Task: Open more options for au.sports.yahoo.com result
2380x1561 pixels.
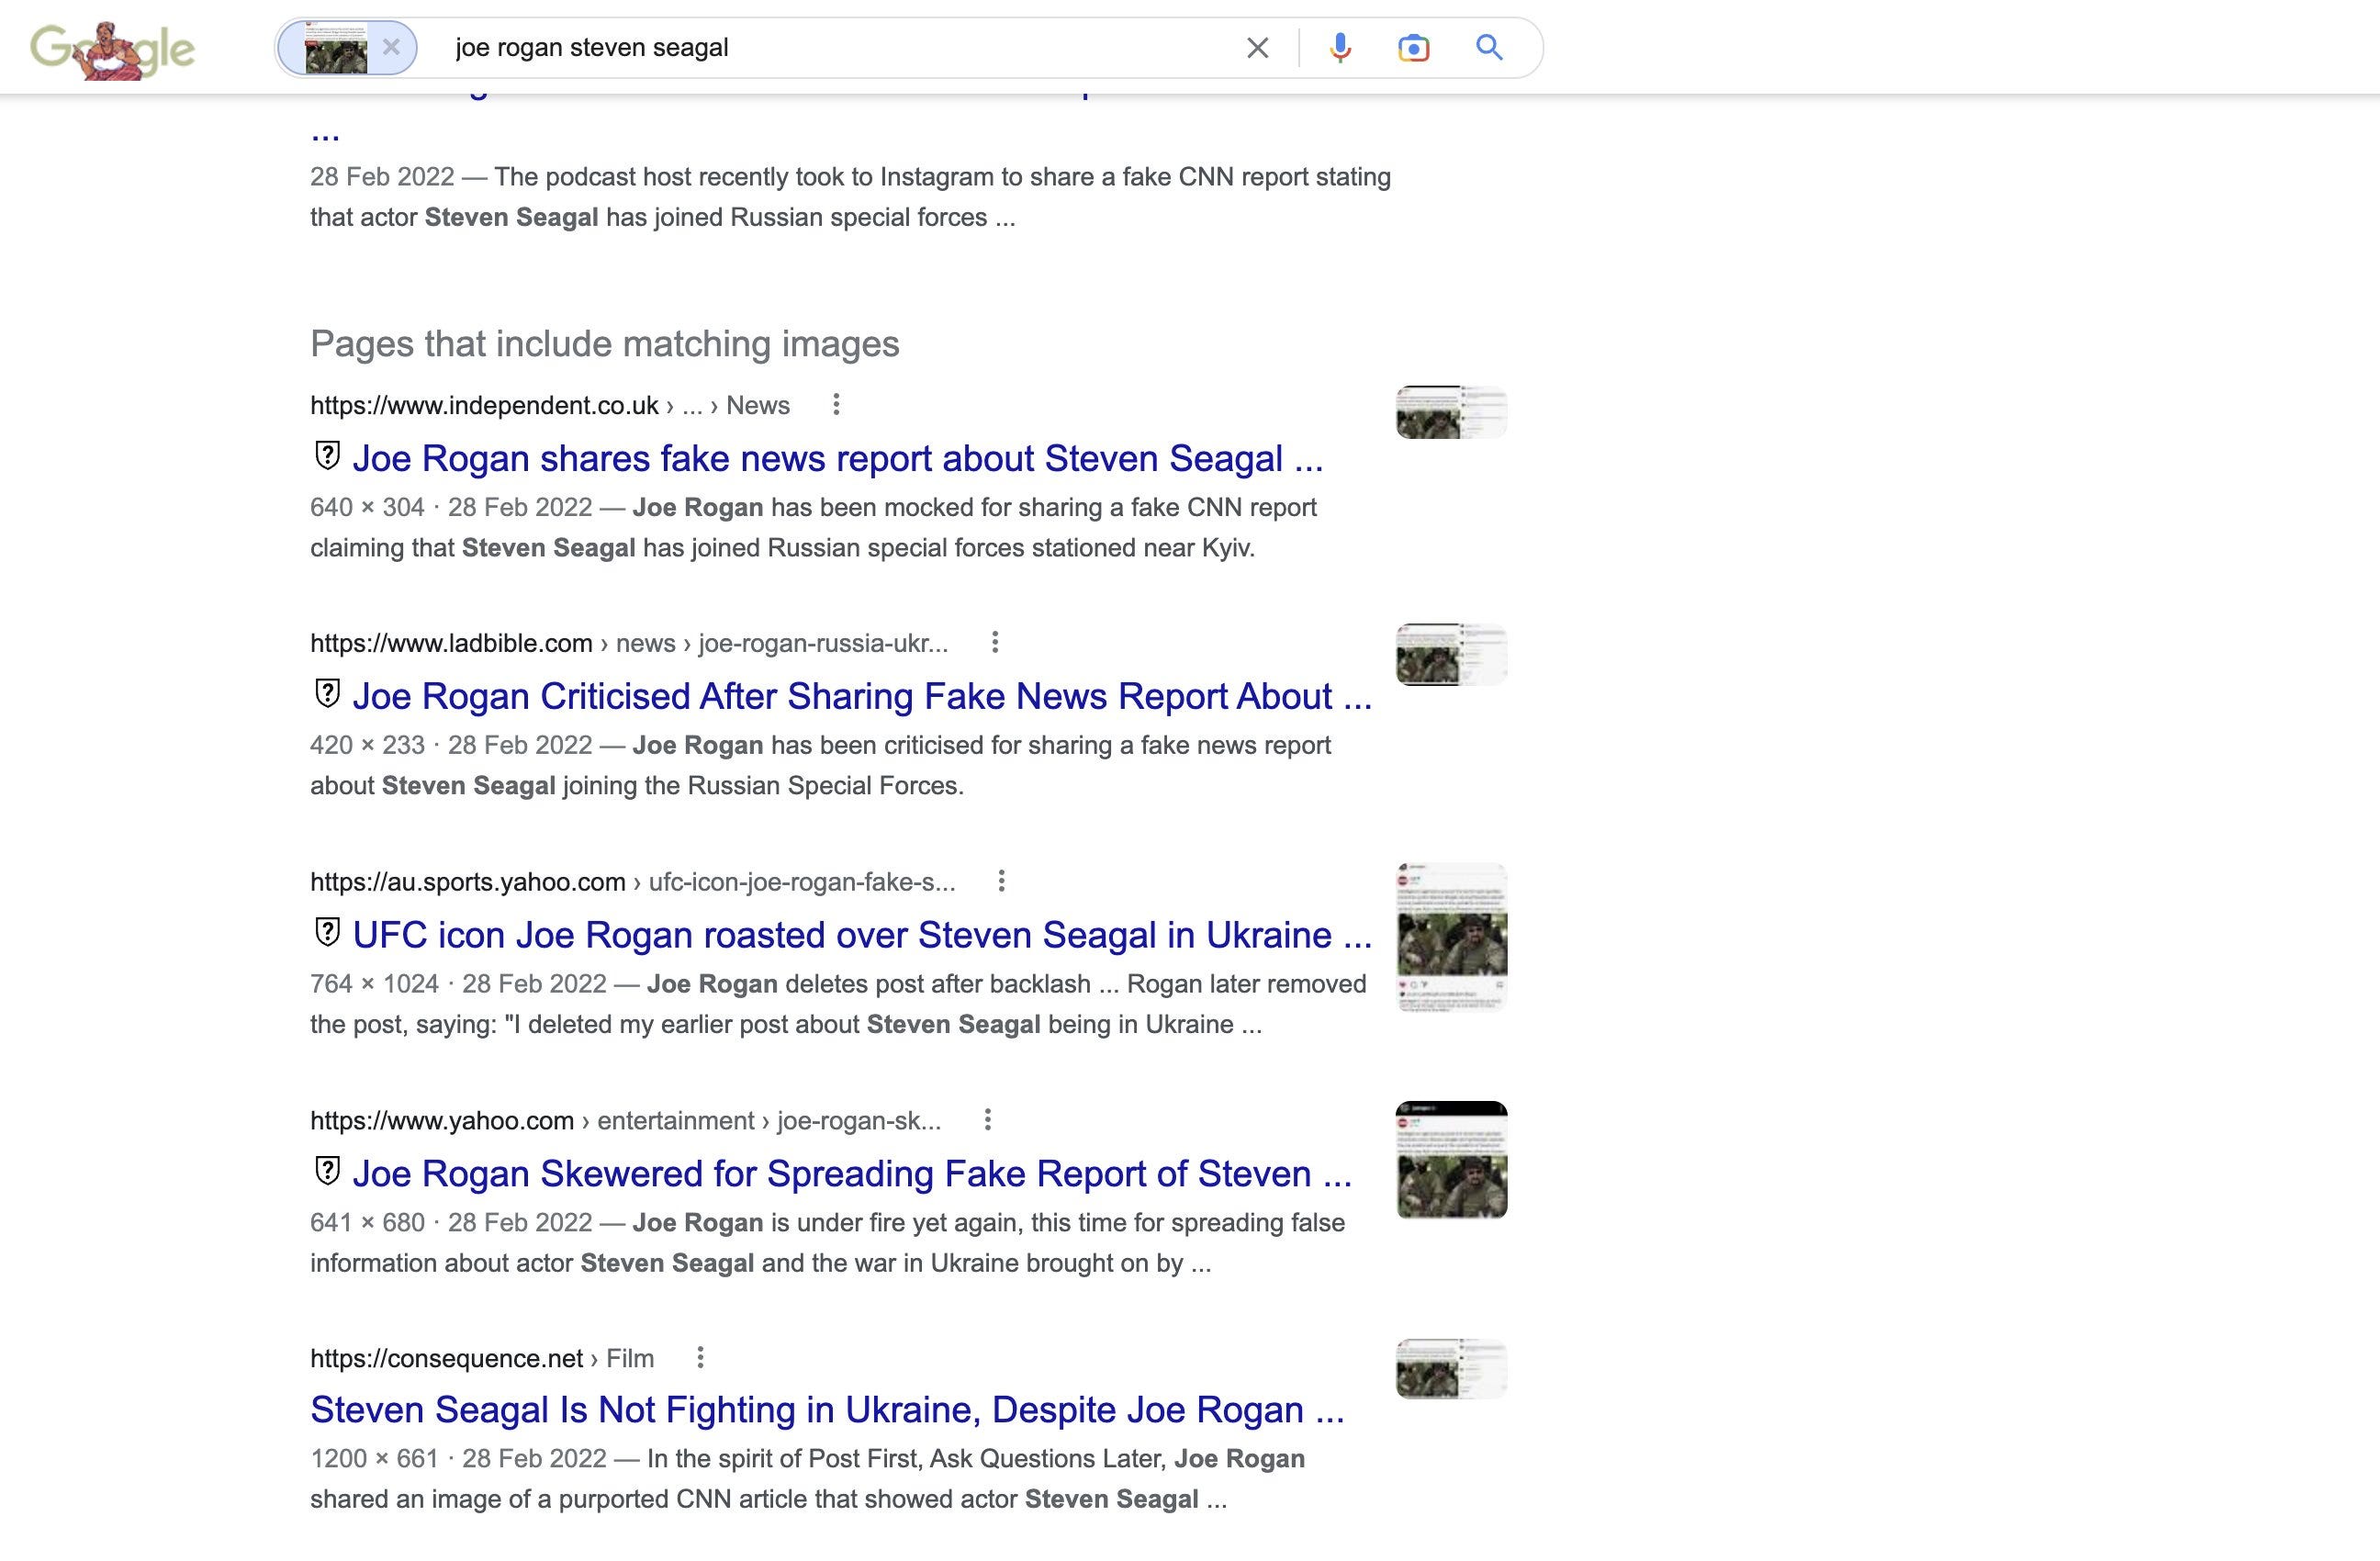Action: coord(1001,881)
